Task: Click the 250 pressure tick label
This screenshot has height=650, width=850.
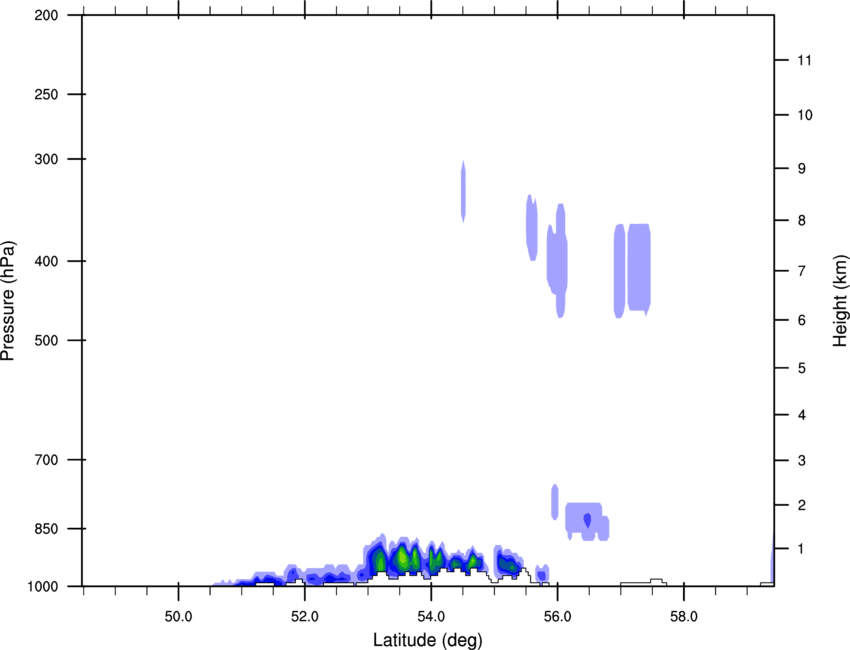Action: click(46, 94)
